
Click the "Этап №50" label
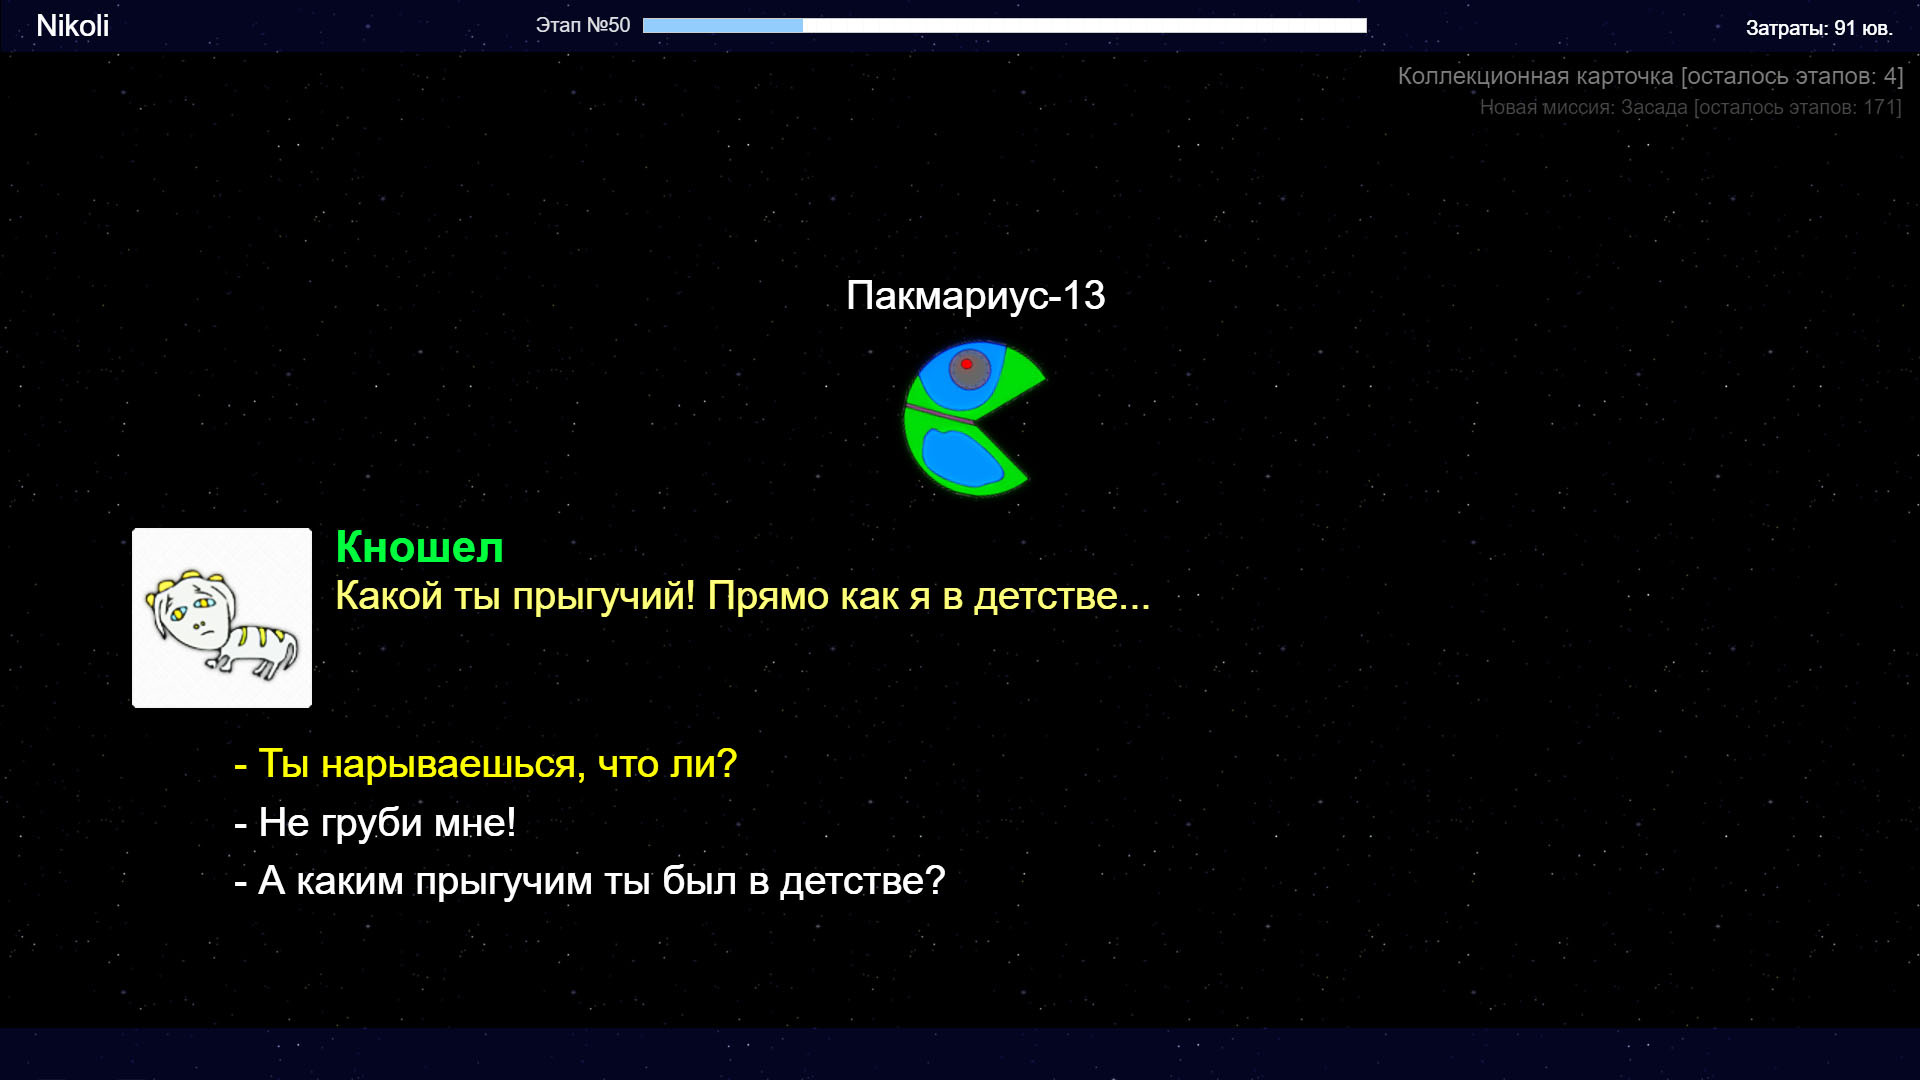coord(582,25)
